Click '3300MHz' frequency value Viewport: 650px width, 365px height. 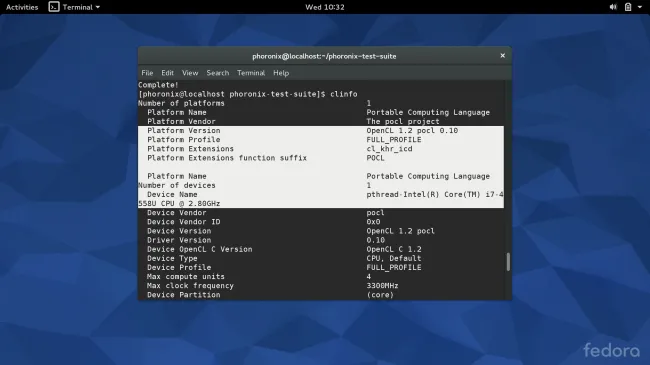tap(382, 286)
